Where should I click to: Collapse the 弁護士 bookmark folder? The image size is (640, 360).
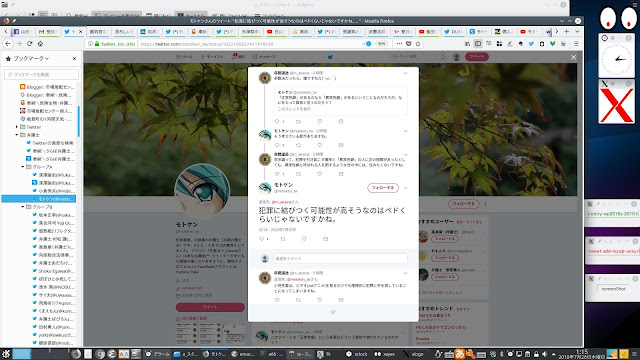coord(17,135)
